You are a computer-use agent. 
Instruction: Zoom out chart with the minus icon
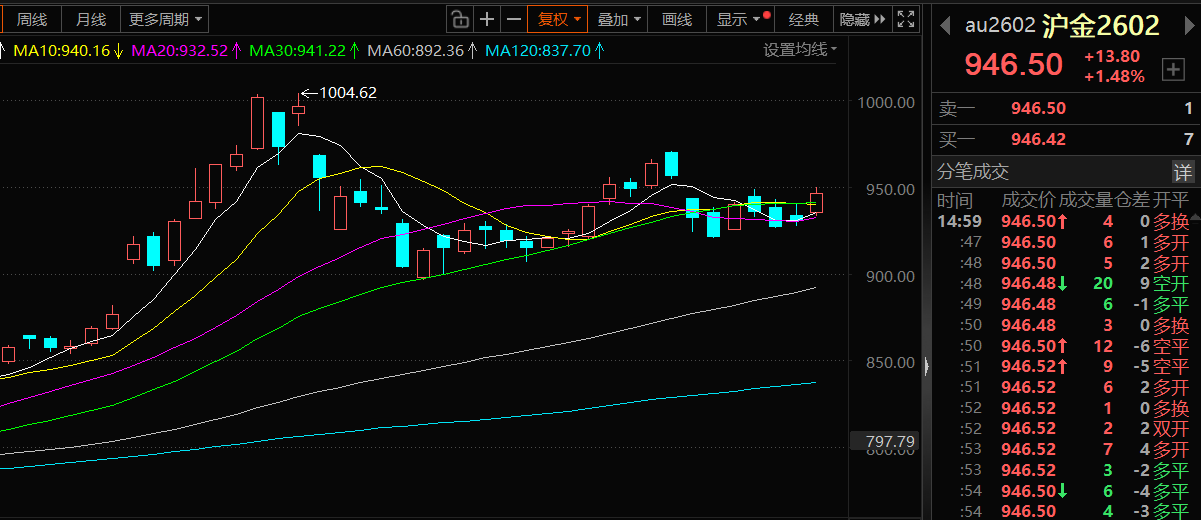click(x=514, y=19)
